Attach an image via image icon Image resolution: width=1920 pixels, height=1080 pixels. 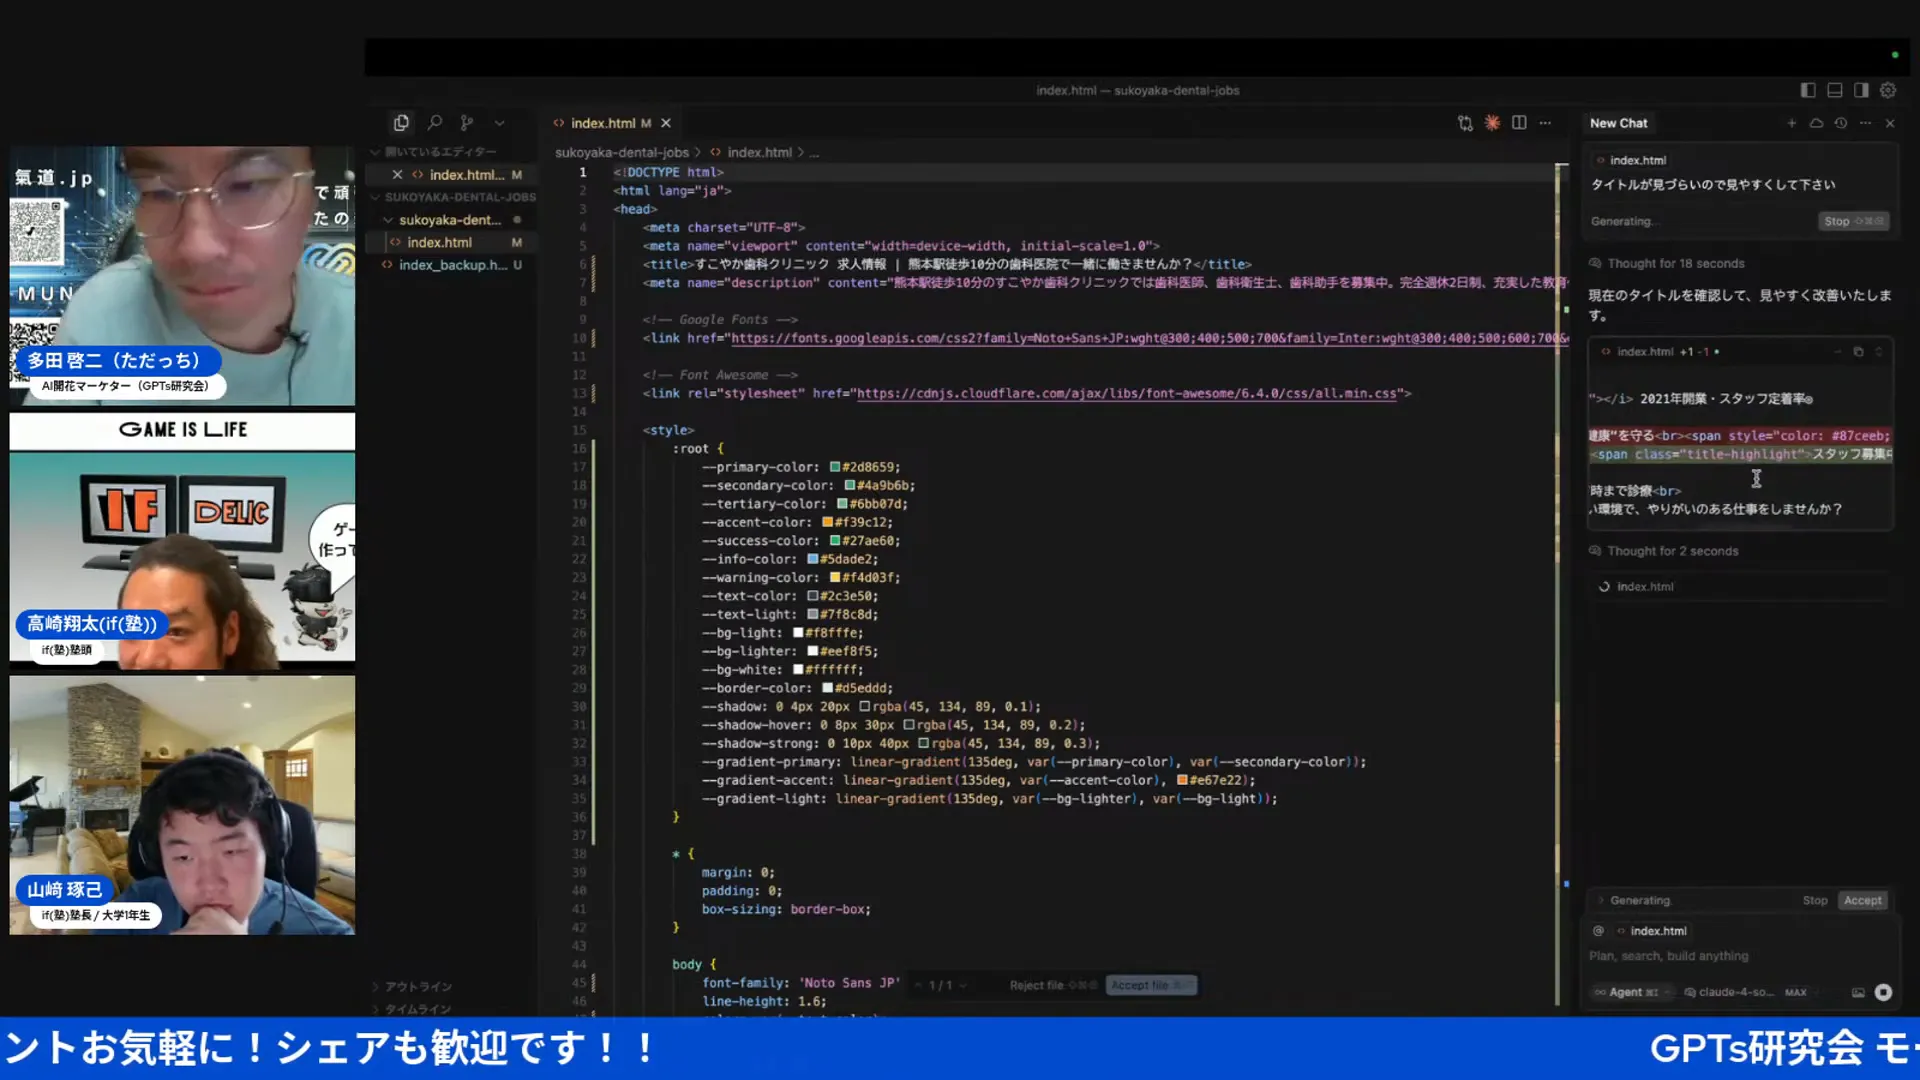coord(1857,992)
